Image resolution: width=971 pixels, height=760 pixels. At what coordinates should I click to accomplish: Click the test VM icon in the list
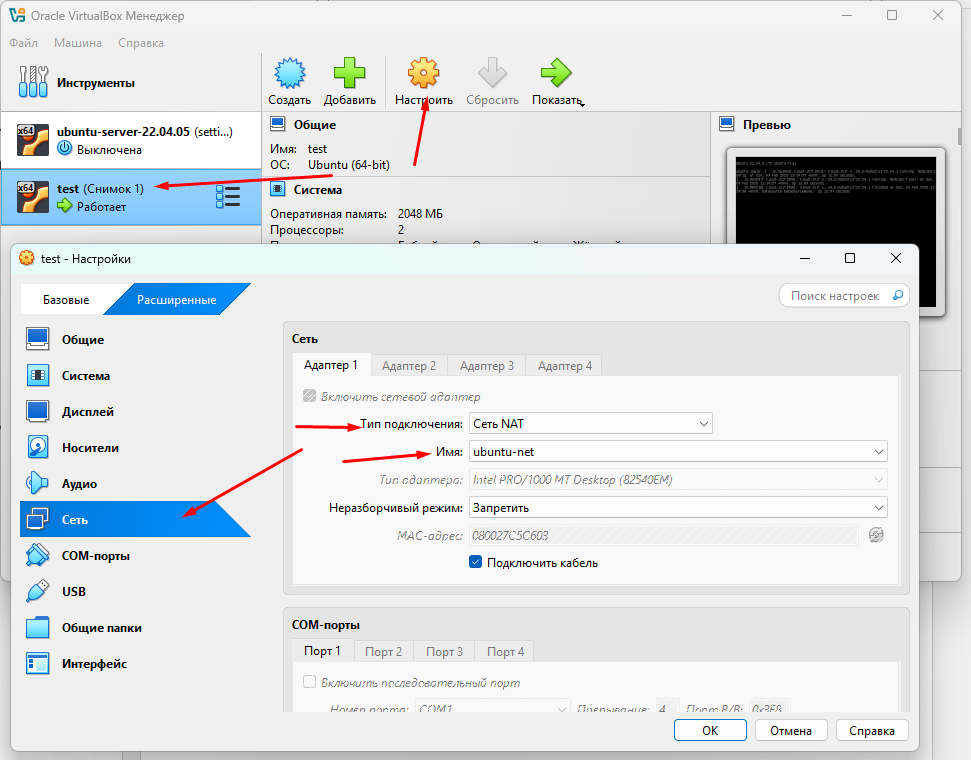tap(33, 197)
